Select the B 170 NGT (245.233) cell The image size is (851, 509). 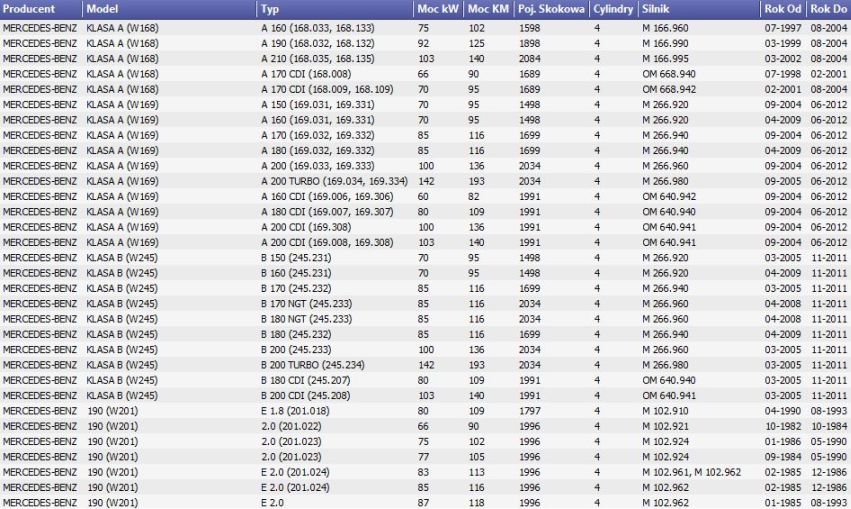(306, 303)
